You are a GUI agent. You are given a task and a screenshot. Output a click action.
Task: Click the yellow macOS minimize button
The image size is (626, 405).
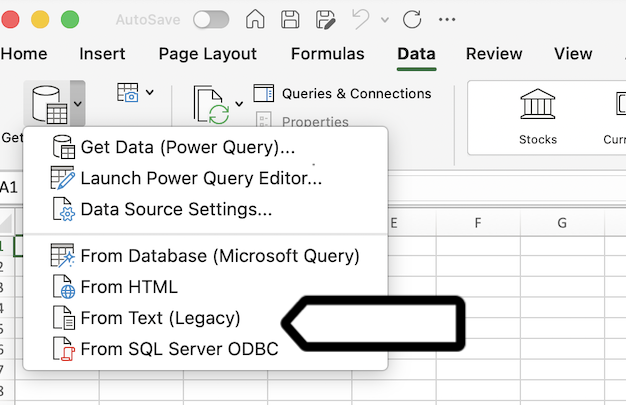40,19
